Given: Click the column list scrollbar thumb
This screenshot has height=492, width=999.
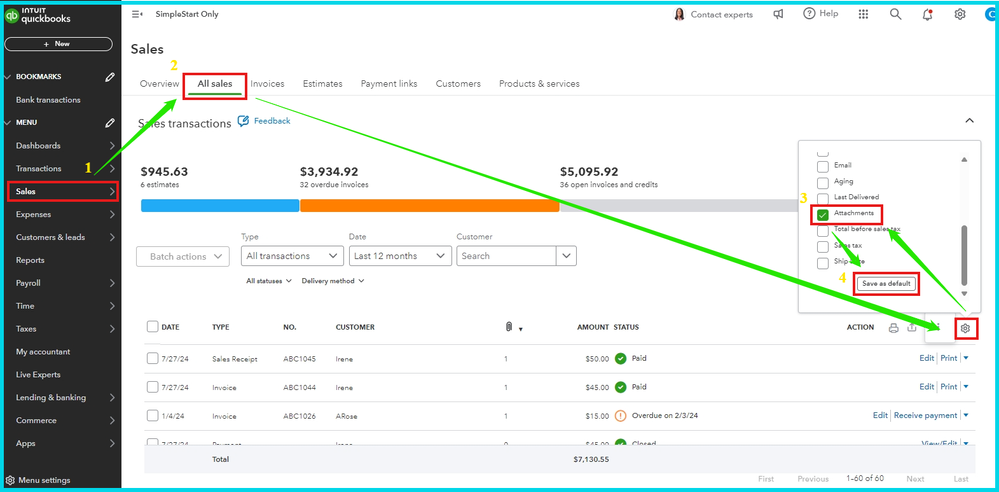Looking at the screenshot, I should pos(964,255).
